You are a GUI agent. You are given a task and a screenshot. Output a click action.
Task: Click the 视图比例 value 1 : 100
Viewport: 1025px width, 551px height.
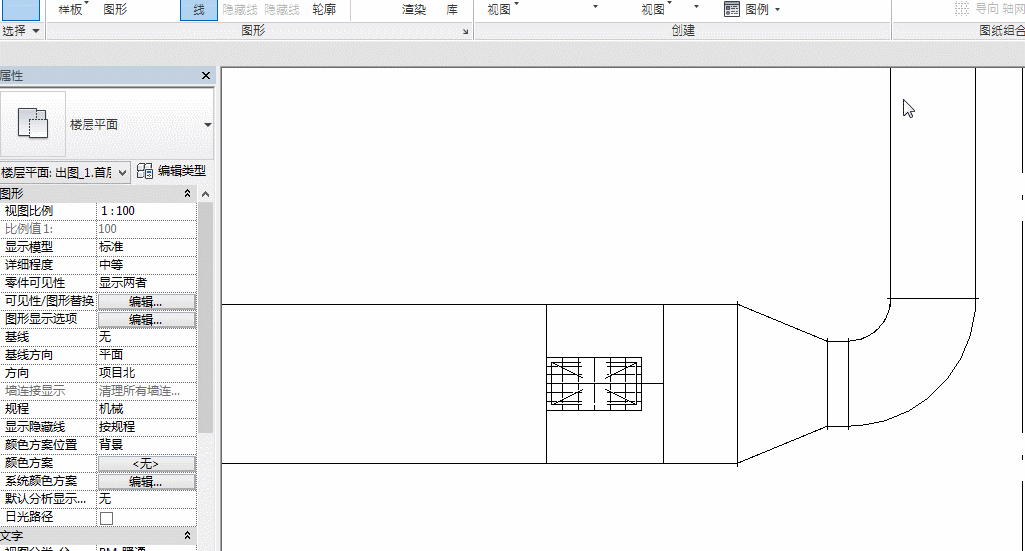(x=146, y=211)
